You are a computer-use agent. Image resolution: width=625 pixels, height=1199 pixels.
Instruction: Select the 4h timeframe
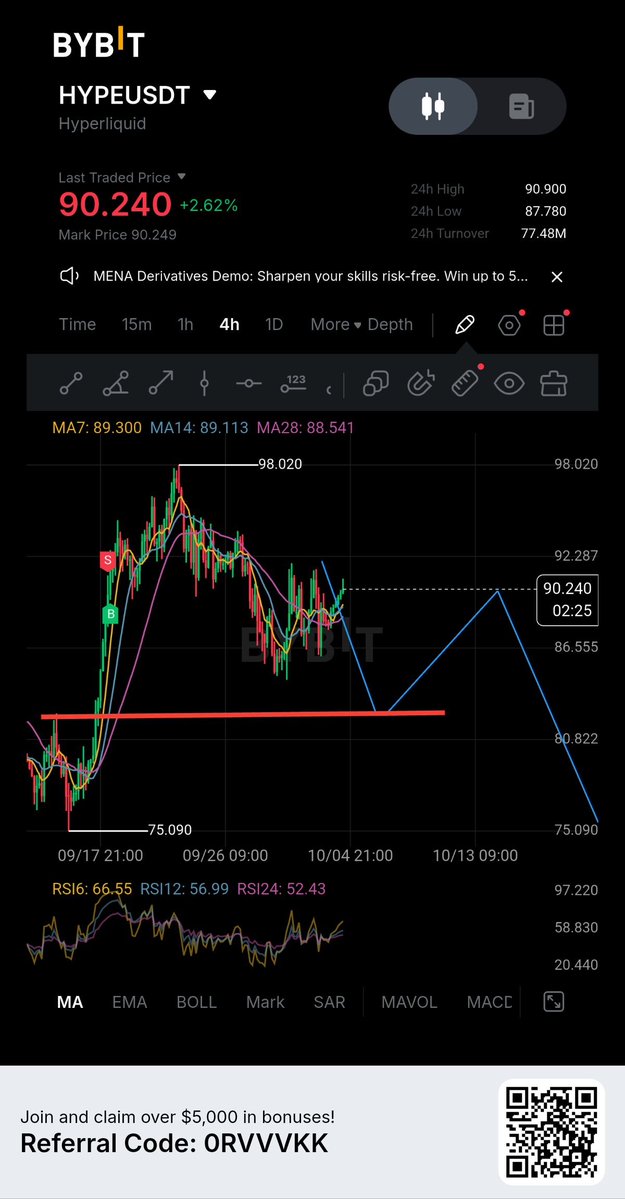pos(229,324)
